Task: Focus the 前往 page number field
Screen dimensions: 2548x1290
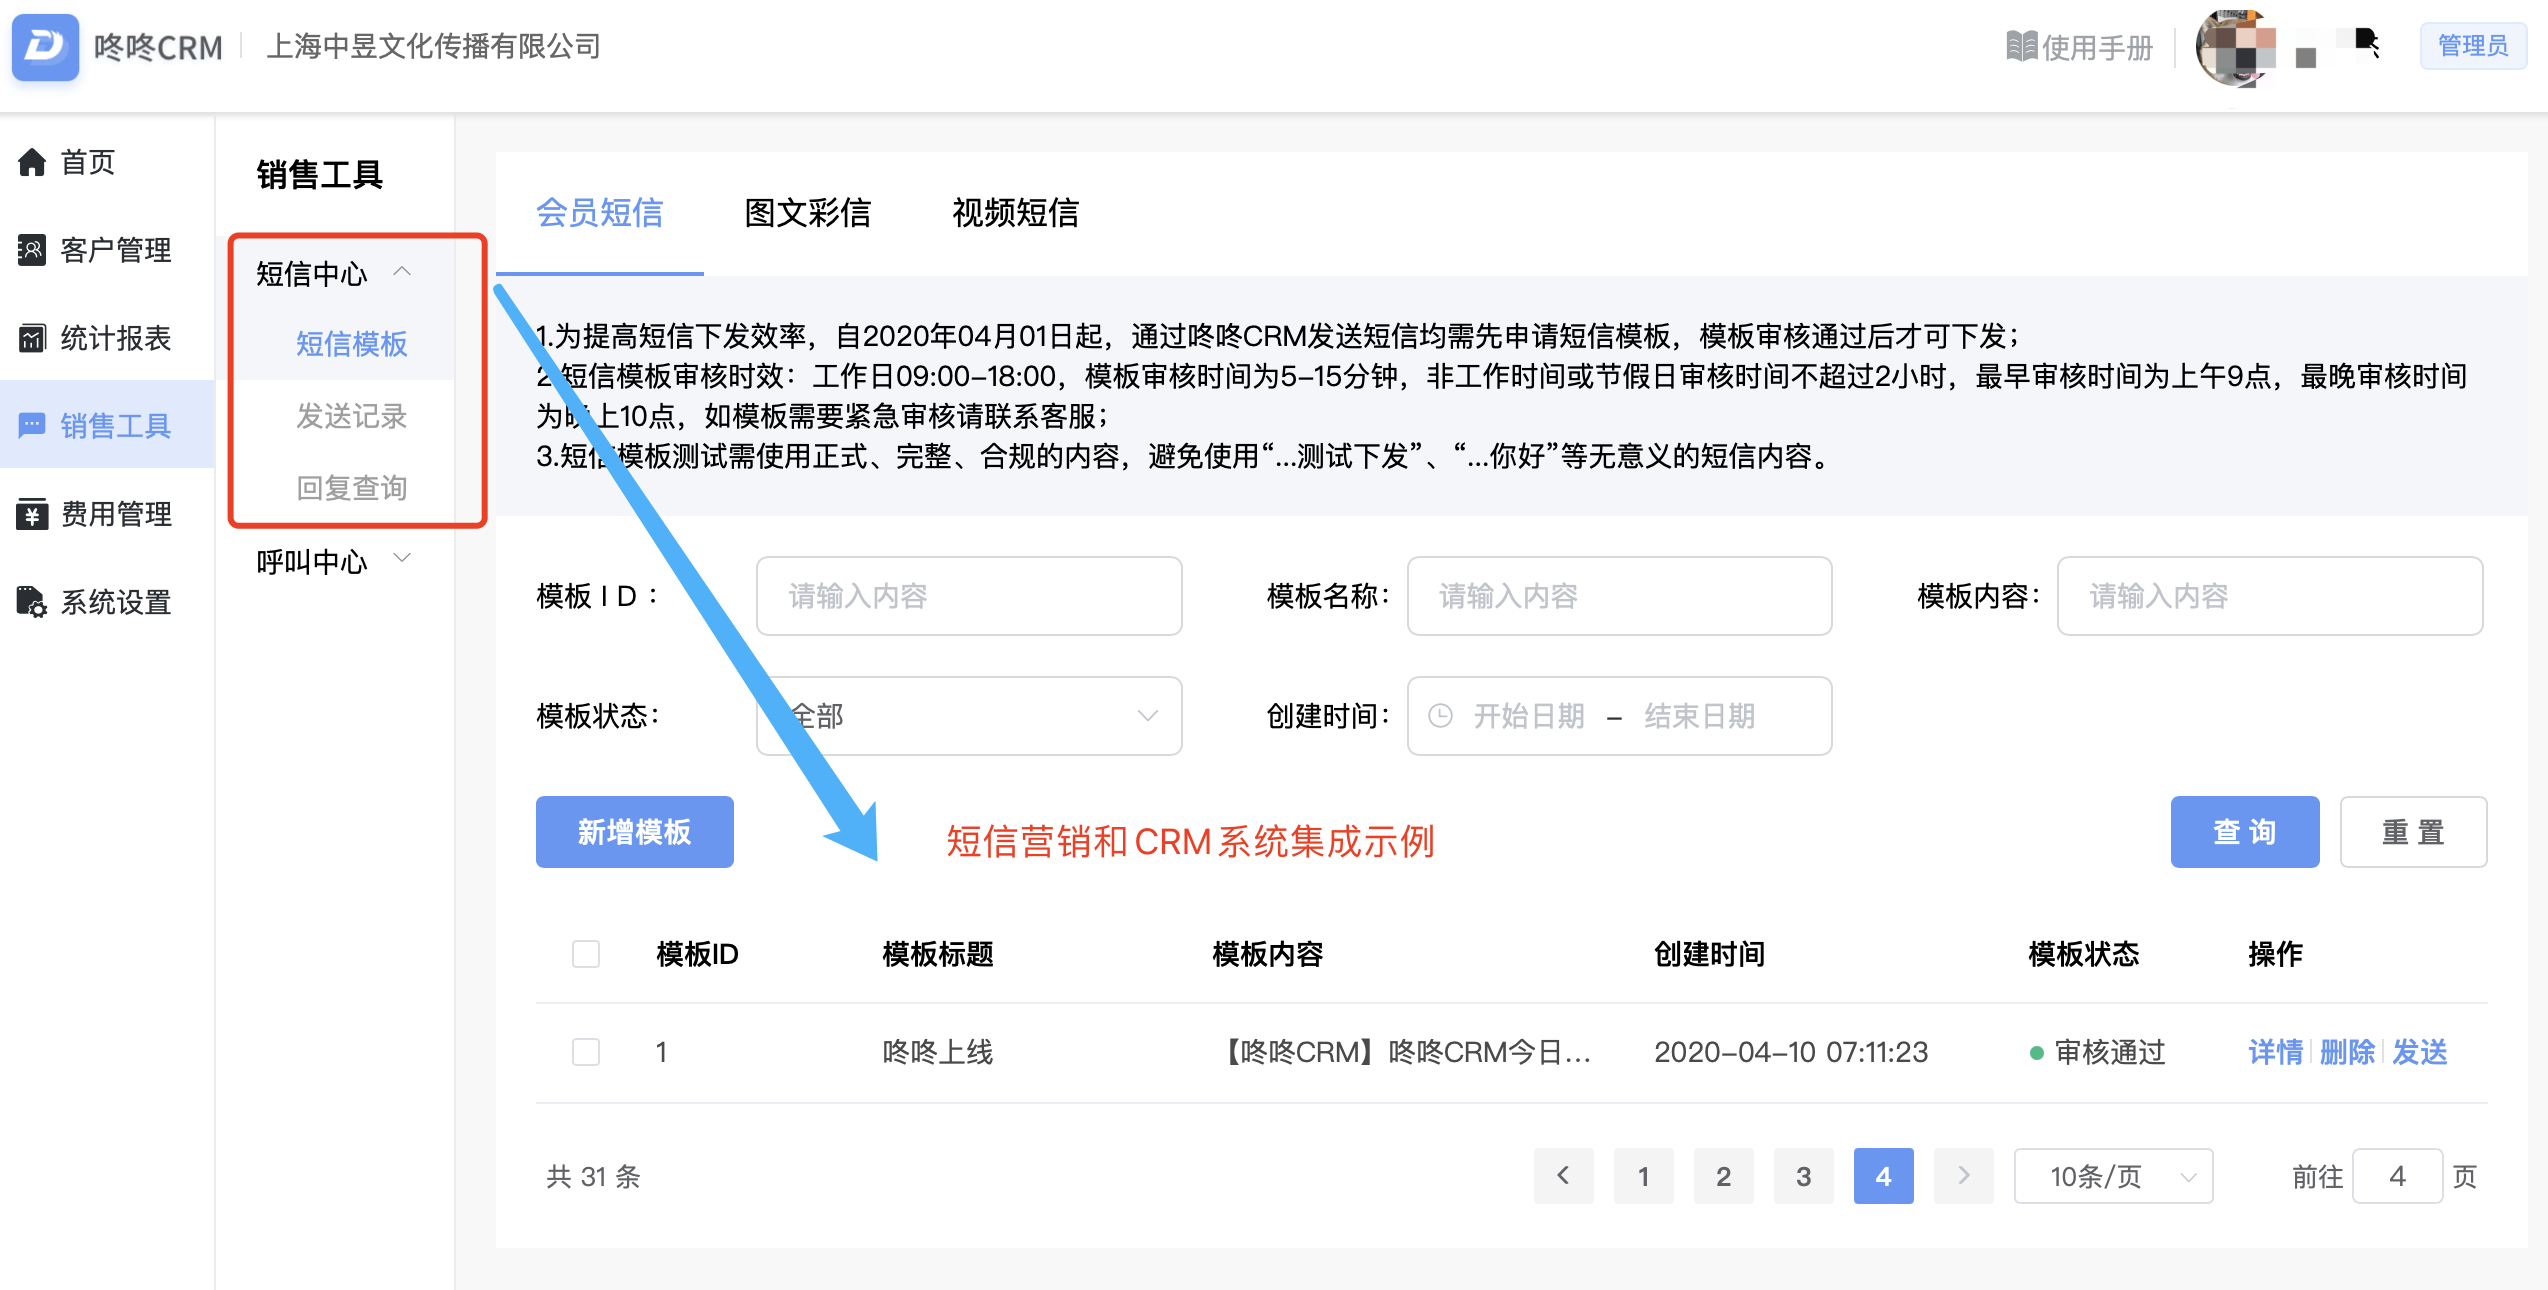Action: tap(2398, 1176)
